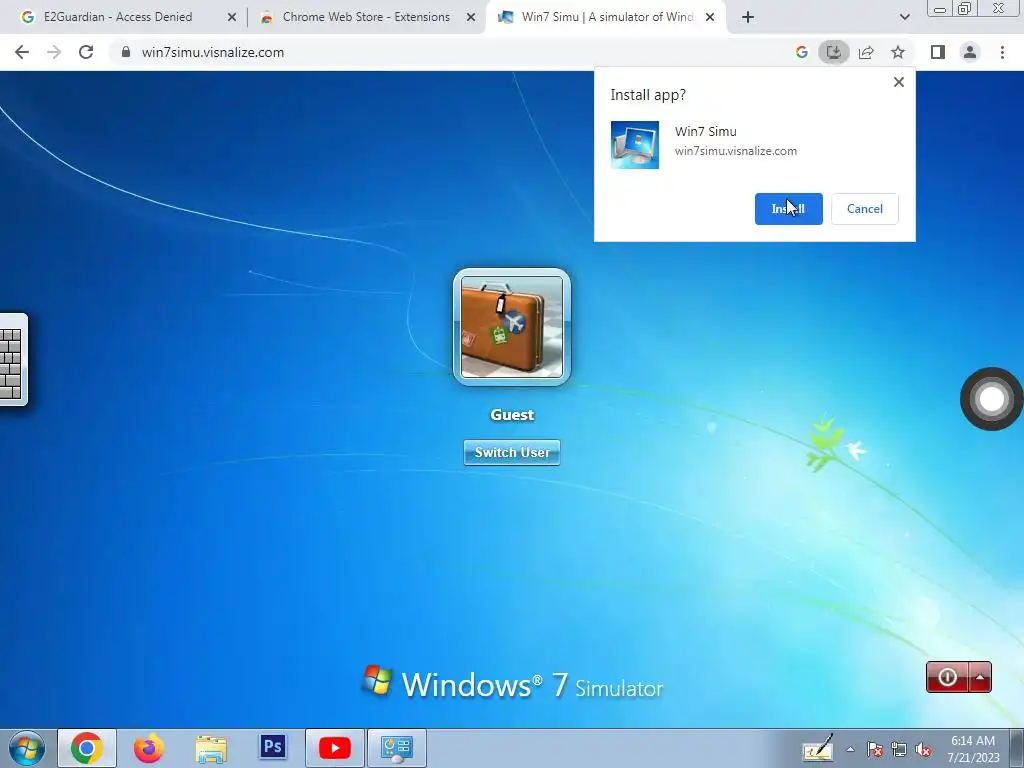This screenshot has height=768, width=1024.
Task: Close the E2Guardian tab
Action: 231,18
